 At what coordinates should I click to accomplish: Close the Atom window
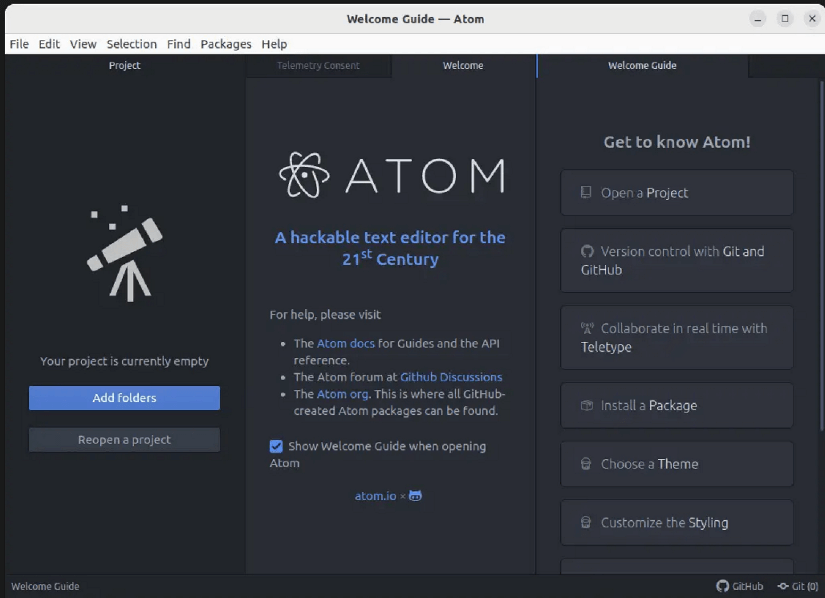click(x=812, y=19)
